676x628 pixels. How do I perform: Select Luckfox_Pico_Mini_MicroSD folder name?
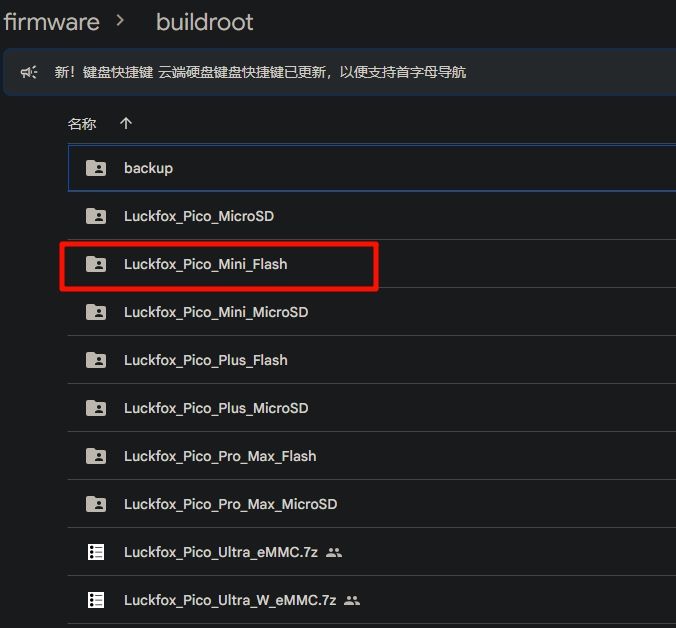click(x=216, y=312)
